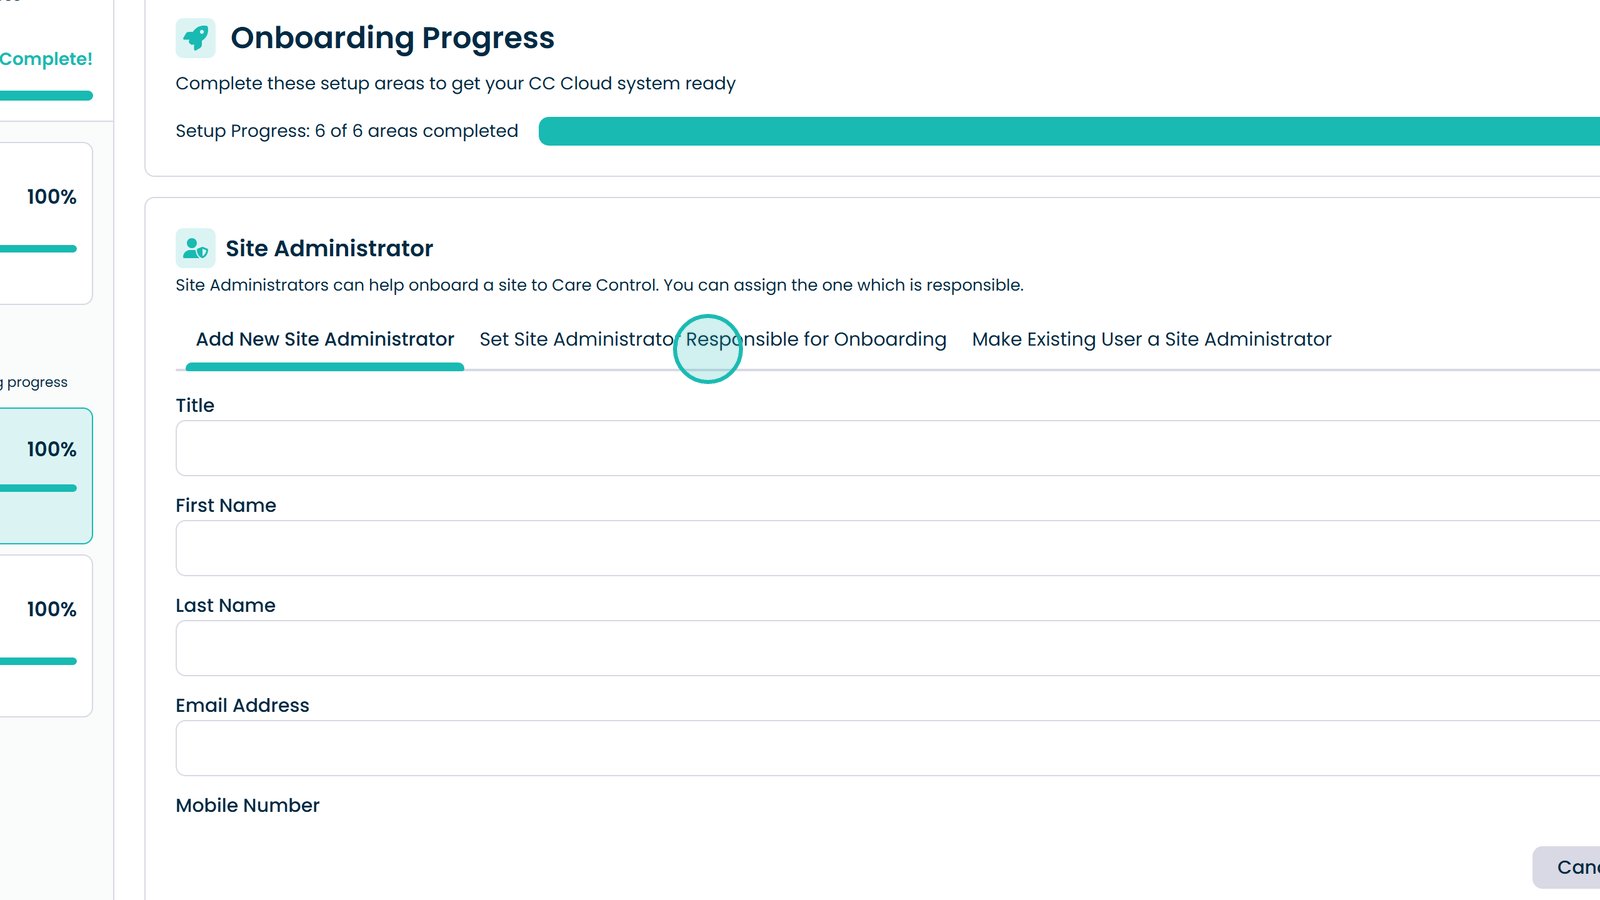
Task: Select the Email Address input field
Action: pyautogui.click(x=880, y=748)
